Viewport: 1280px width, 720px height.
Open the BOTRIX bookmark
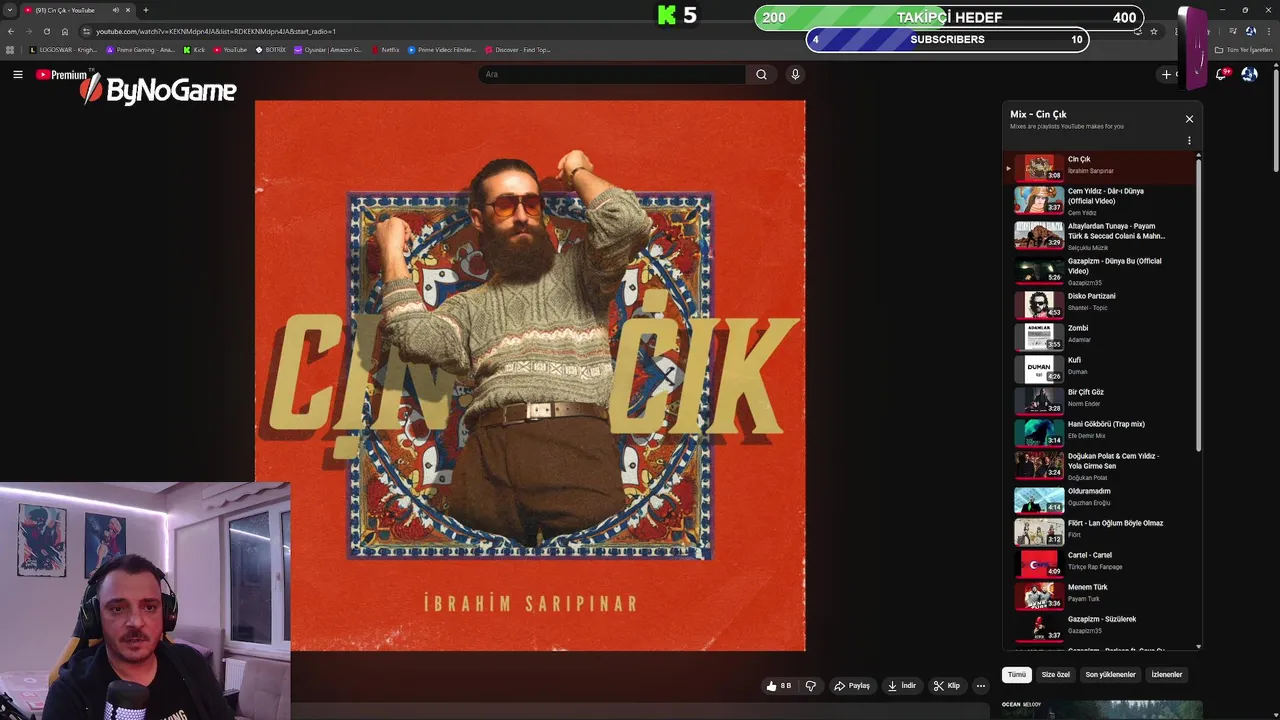[271, 49]
